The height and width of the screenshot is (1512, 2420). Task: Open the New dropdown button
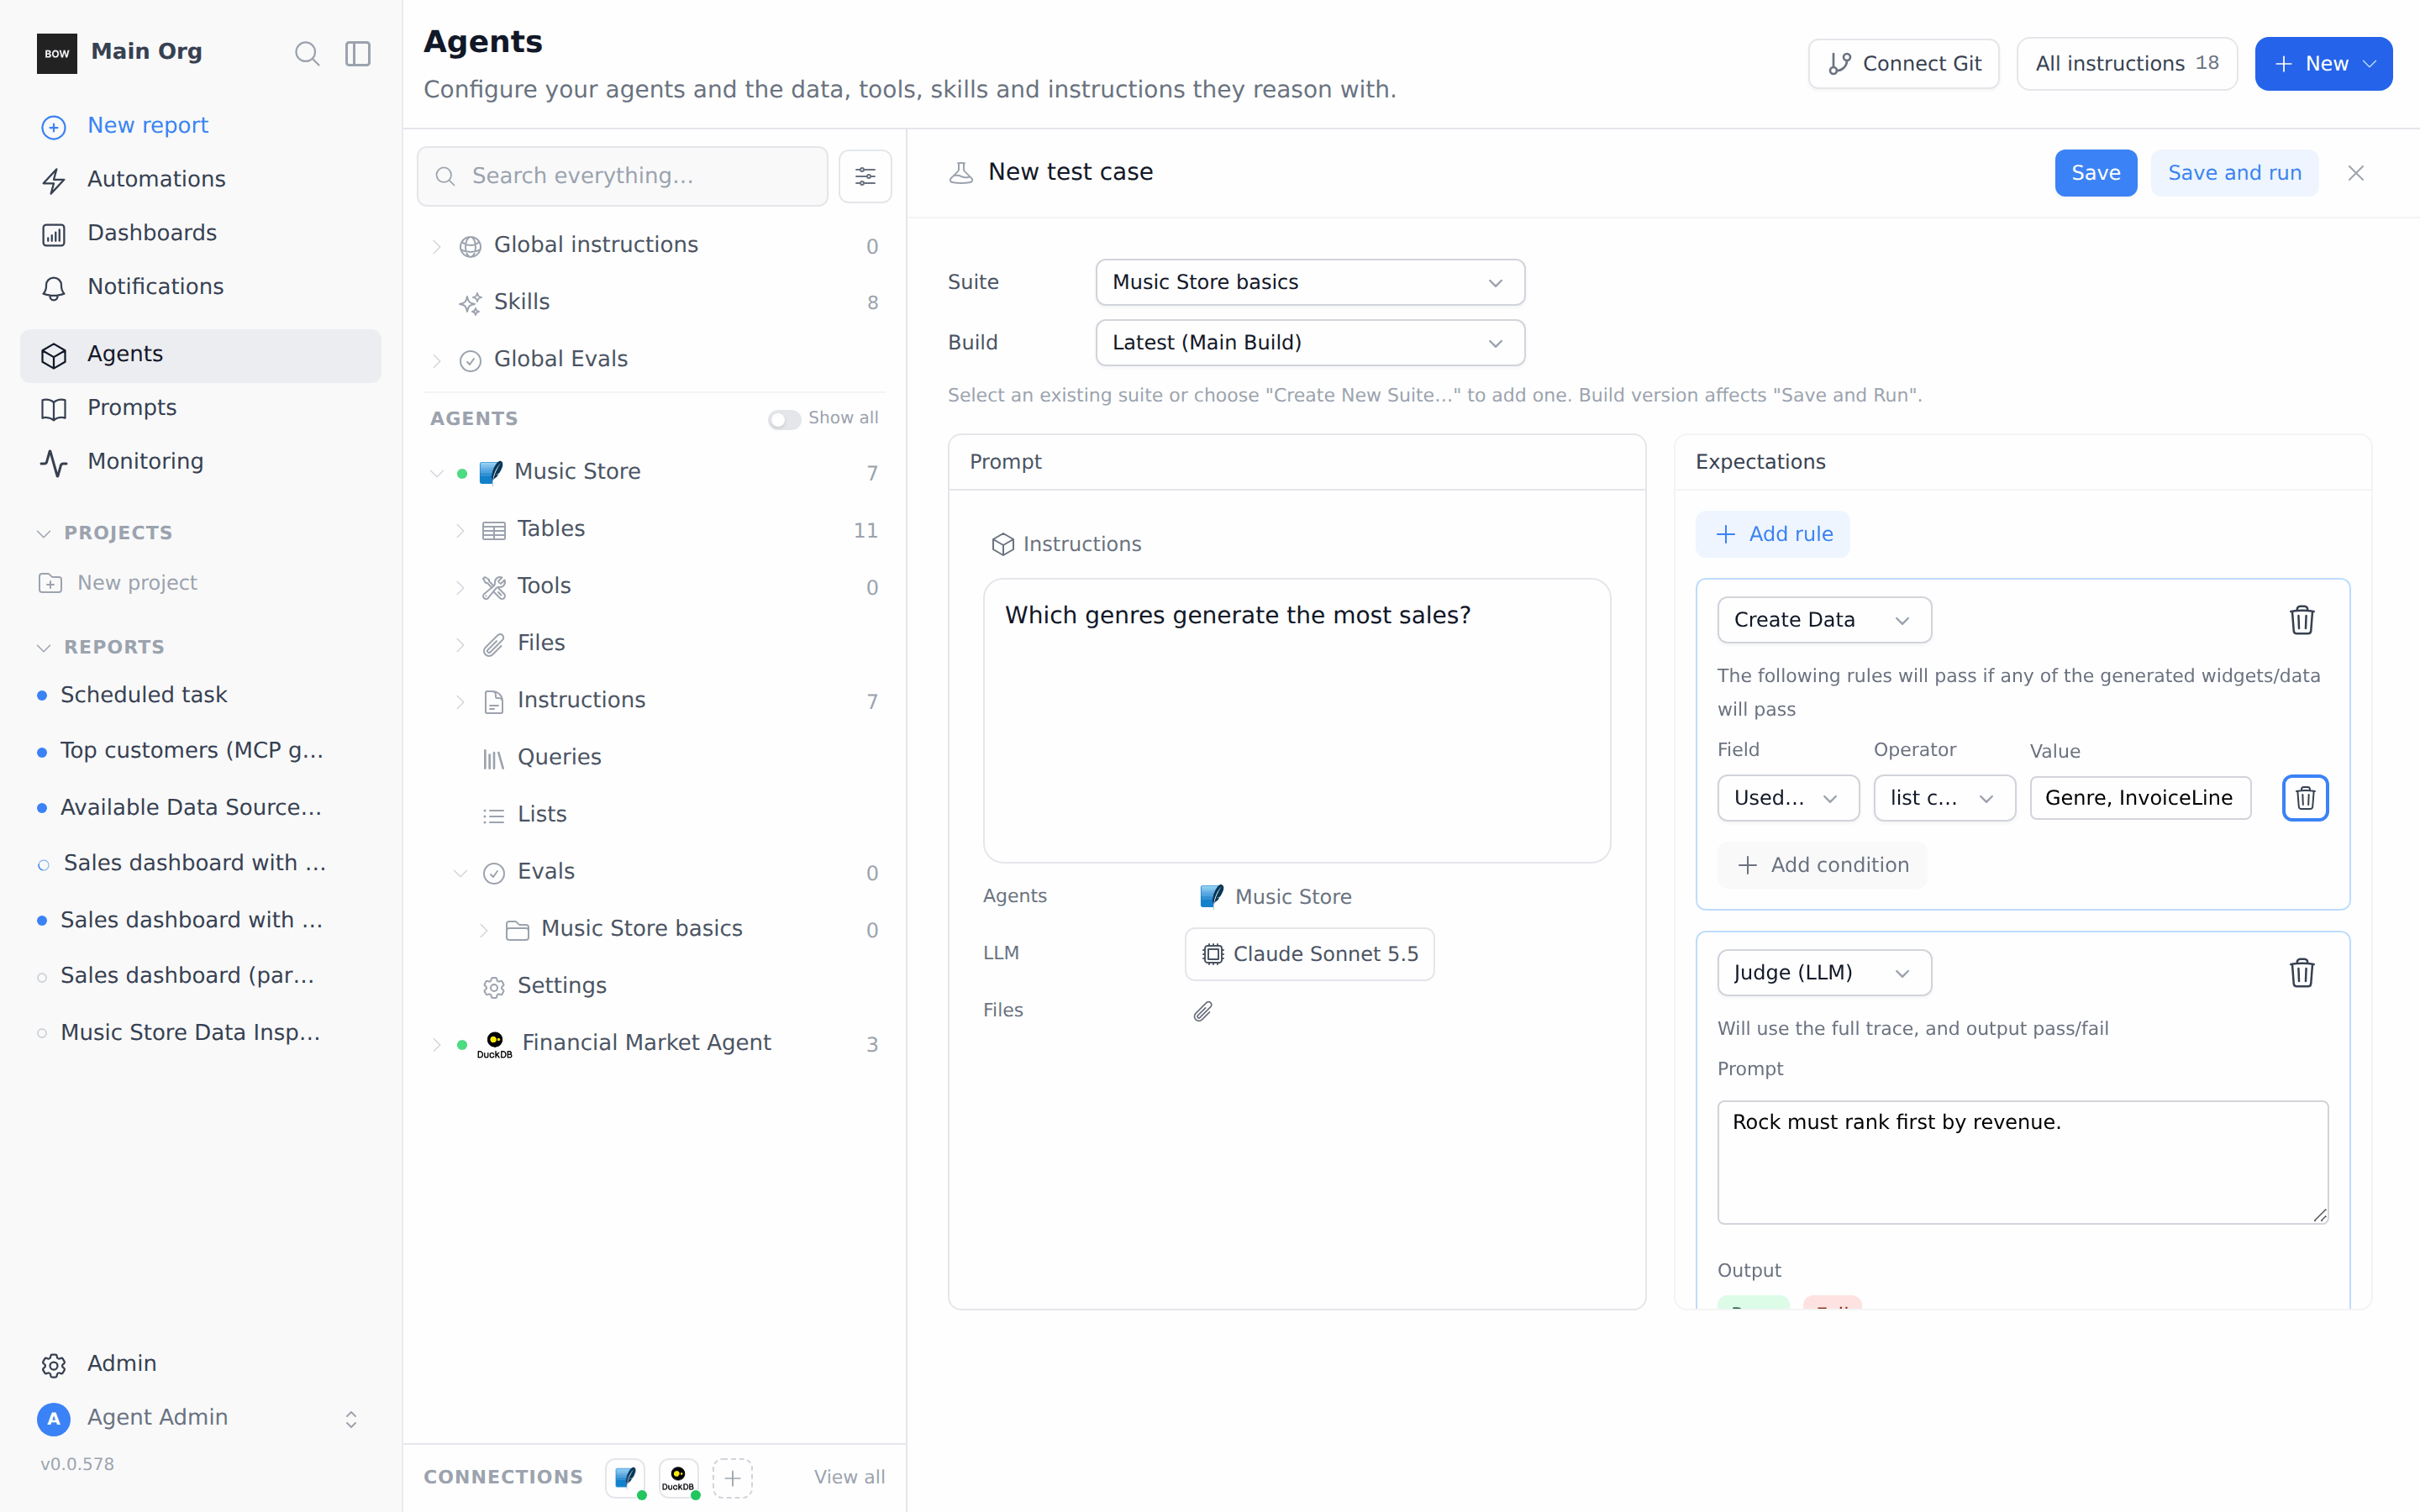2323,64
